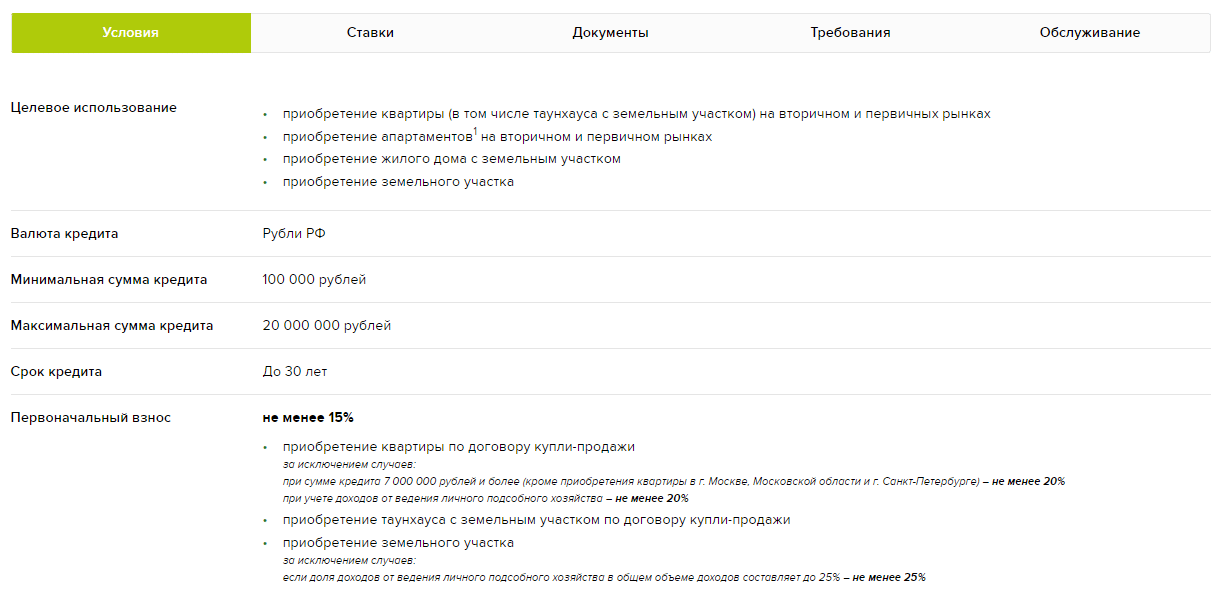Click the Рубли РФ currency value
Image resolution: width=1230 pixels, height=592 pixels.
[x=294, y=234]
